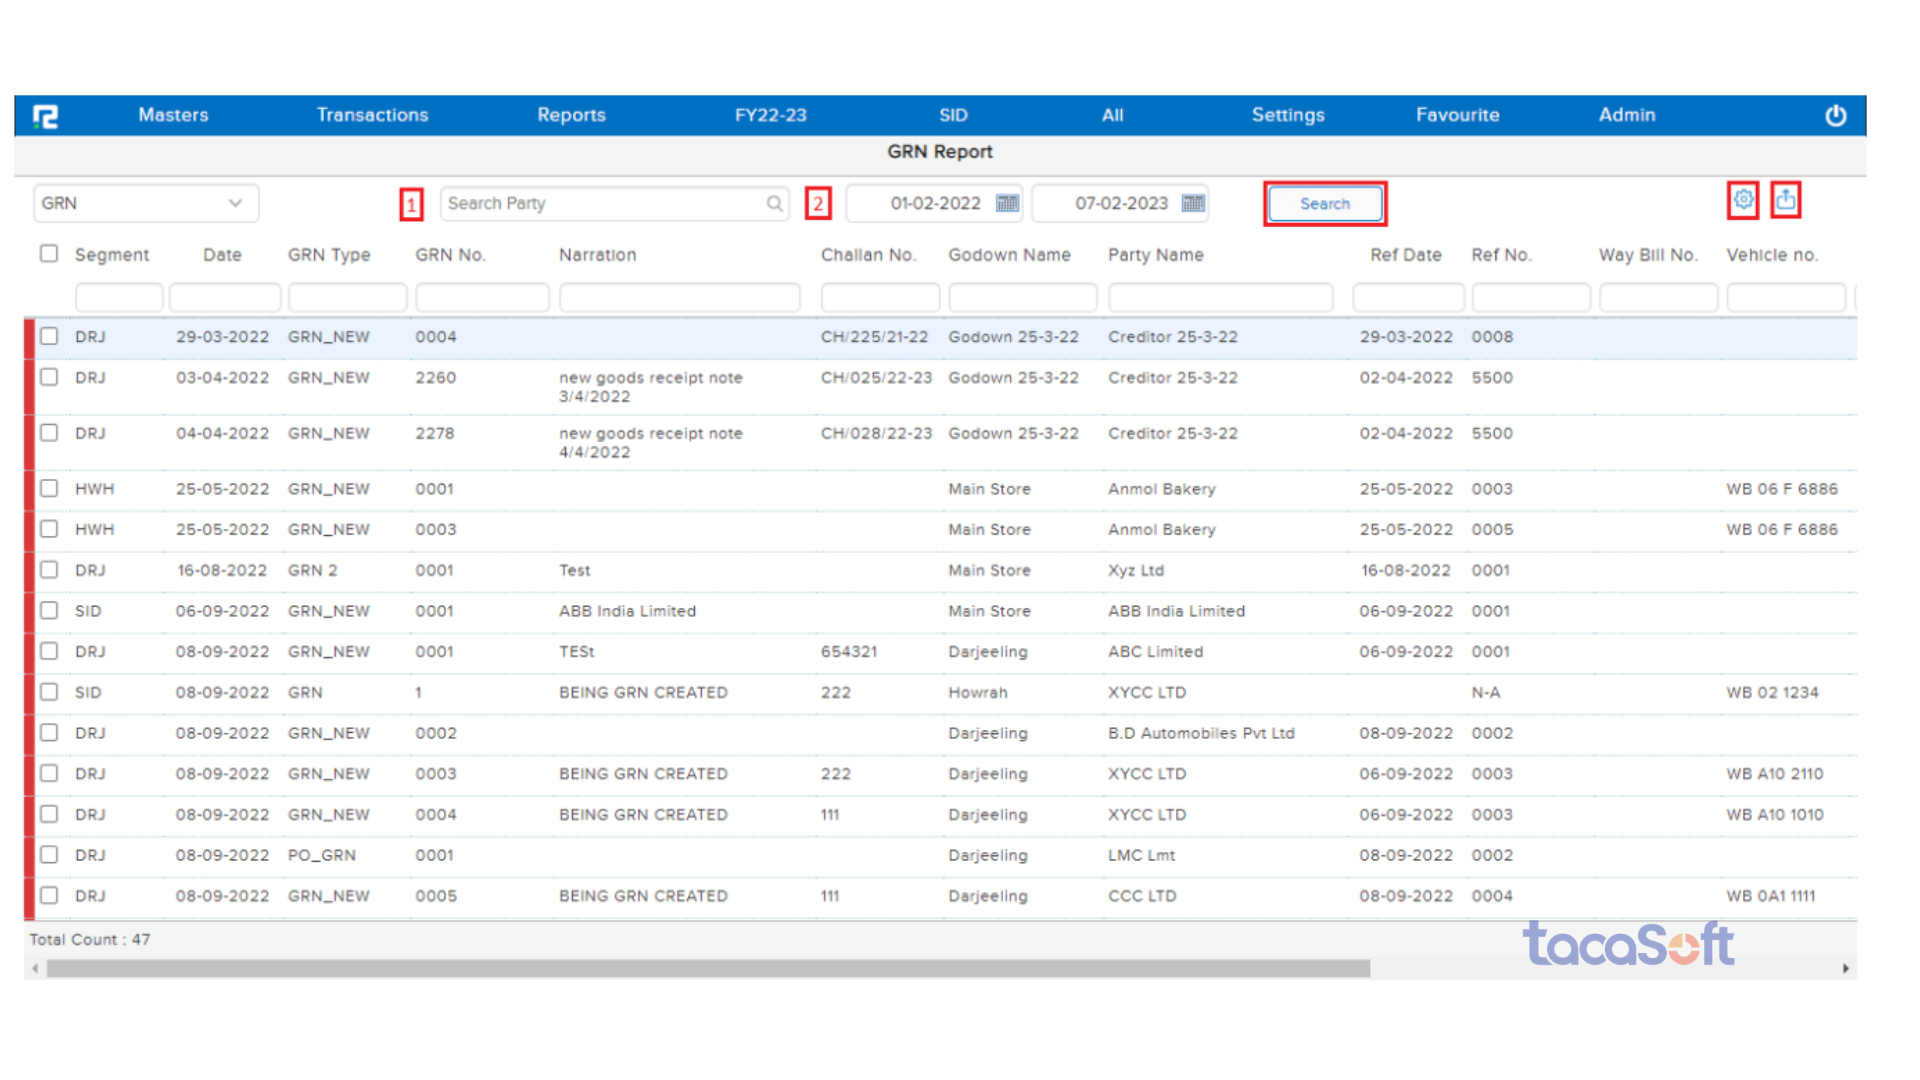Click the PO_GRN type cell
The height and width of the screenshot is (1080, 1920).
[x=321, y=855]
